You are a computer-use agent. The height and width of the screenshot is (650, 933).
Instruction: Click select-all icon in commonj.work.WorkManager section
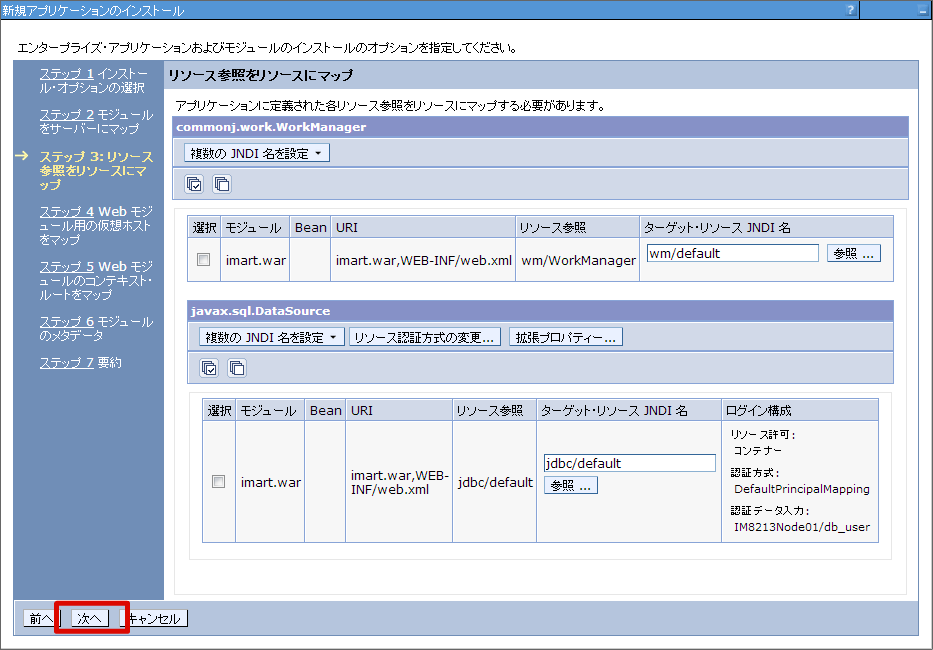click(x=195, y=184)
